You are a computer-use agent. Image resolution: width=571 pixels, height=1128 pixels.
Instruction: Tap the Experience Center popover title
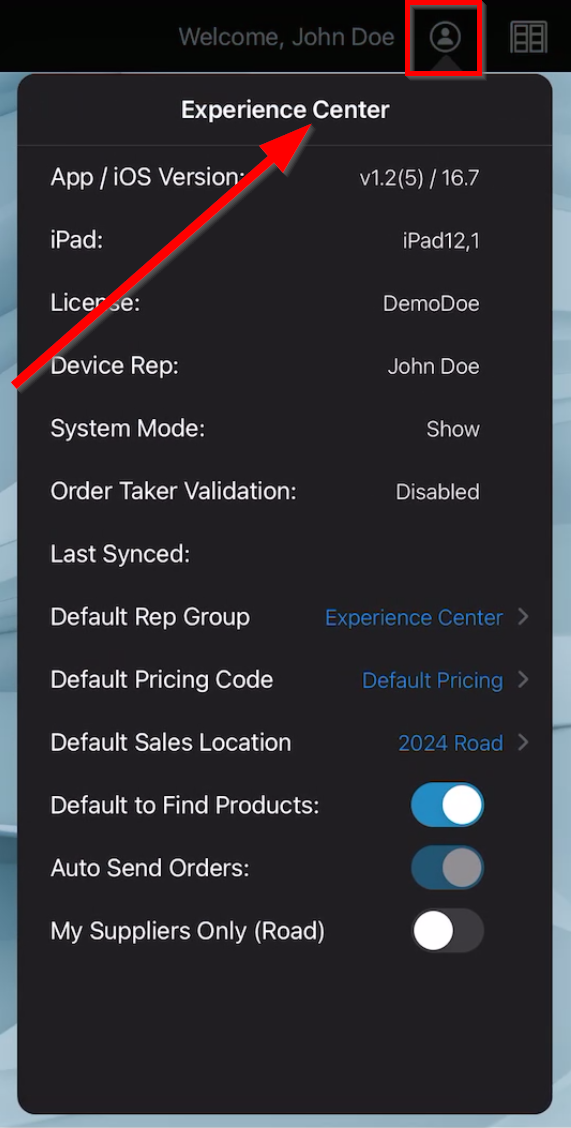pyautogui.click(x=285, y=110)
